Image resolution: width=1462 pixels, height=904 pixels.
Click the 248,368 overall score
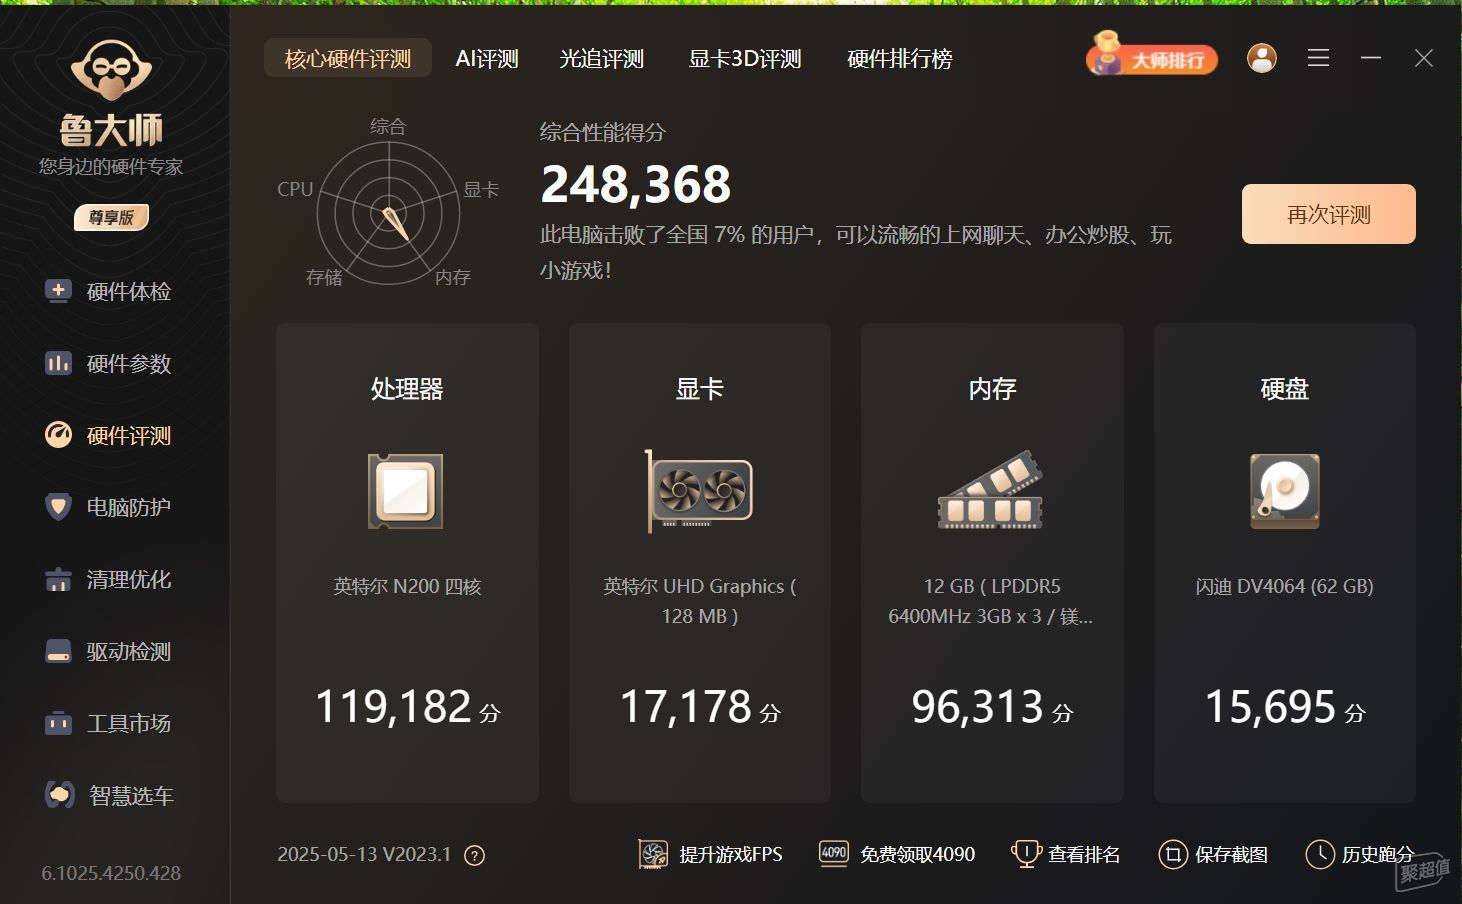(x=636, y=184)
